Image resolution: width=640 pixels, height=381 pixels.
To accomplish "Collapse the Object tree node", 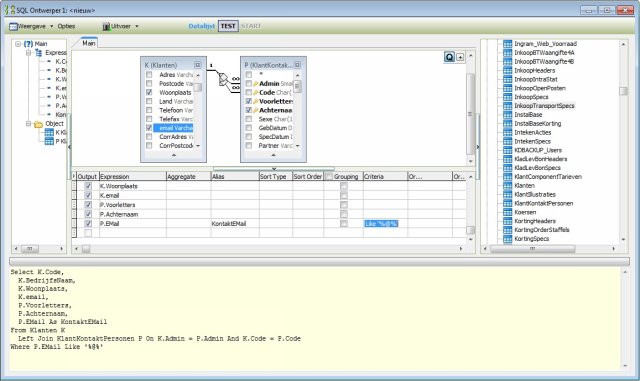I will pyautogui.click(x=29, y=124).
